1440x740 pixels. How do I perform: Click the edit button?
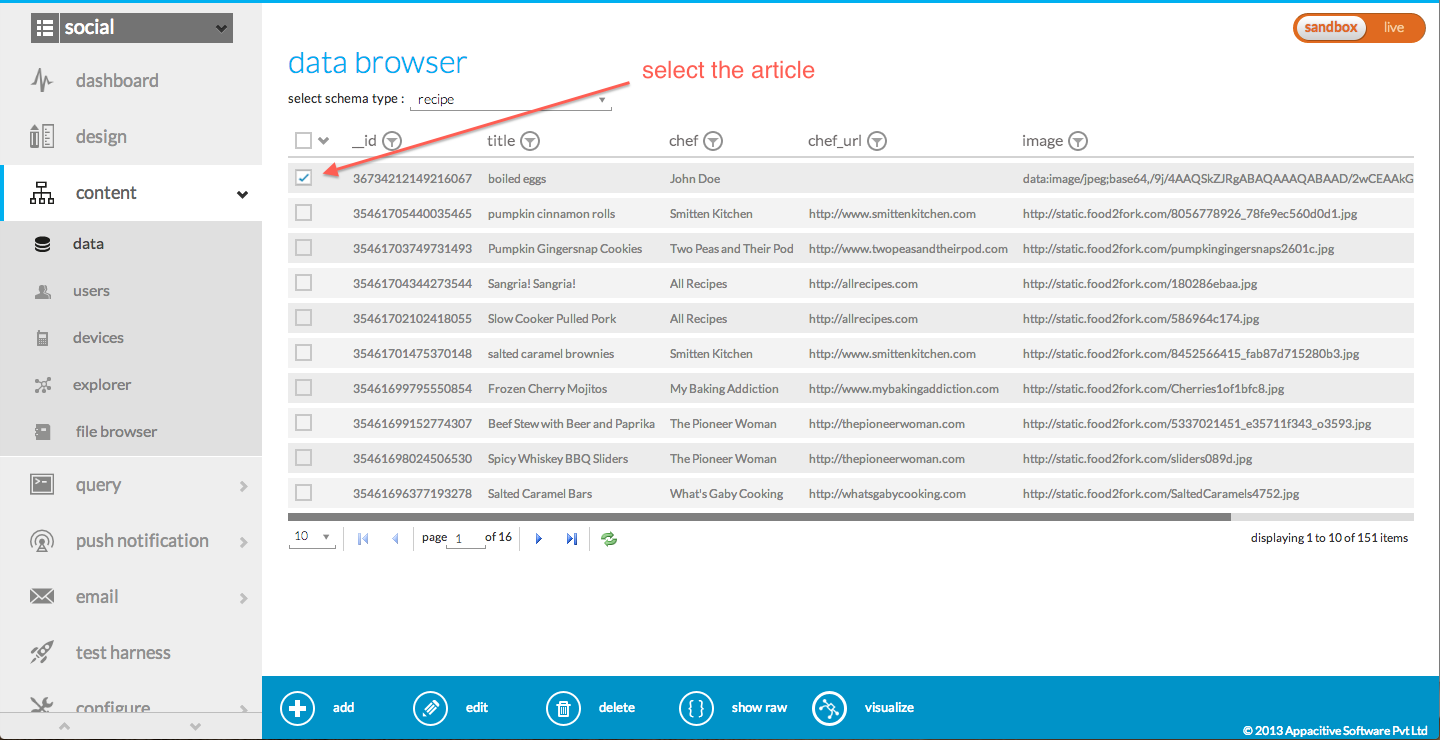point(451,708)
